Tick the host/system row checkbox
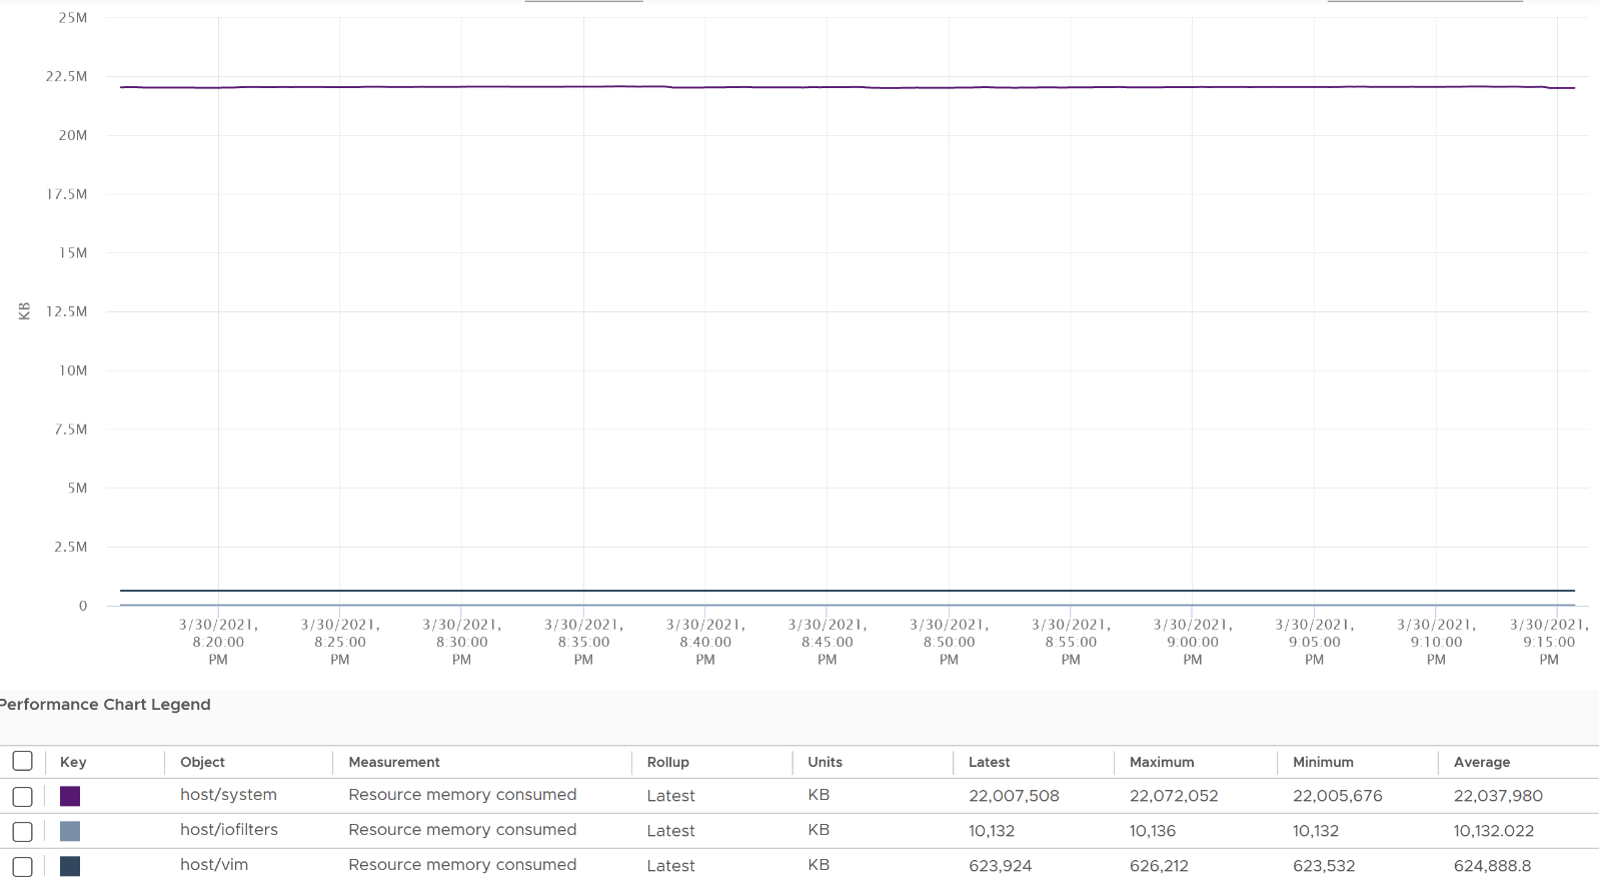1604x886 pixels. point(22,796)
